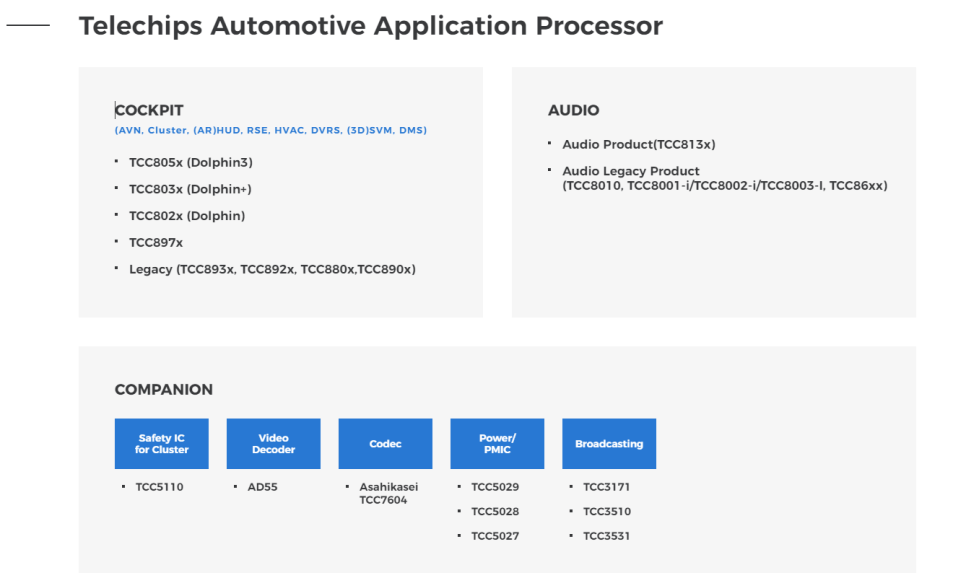Click TCC3510 under Broadcasting
This screenshot has width=966, height=578.
pos(607,511)
